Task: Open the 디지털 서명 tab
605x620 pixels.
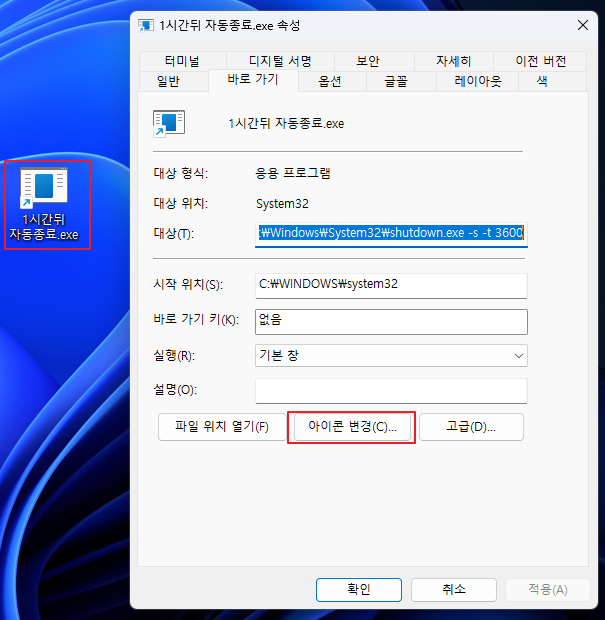Action: [x=280, y=61]
